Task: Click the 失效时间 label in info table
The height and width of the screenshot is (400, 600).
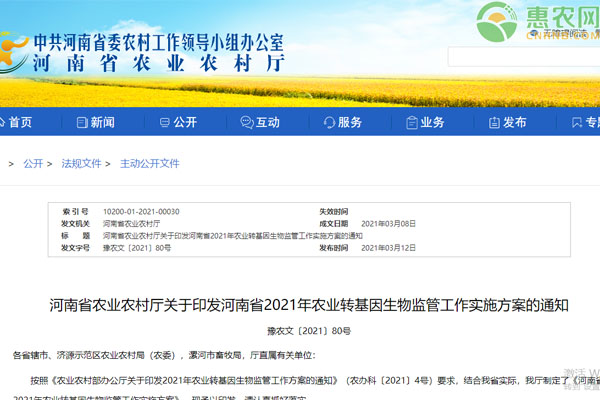Action: pos(334,211)
